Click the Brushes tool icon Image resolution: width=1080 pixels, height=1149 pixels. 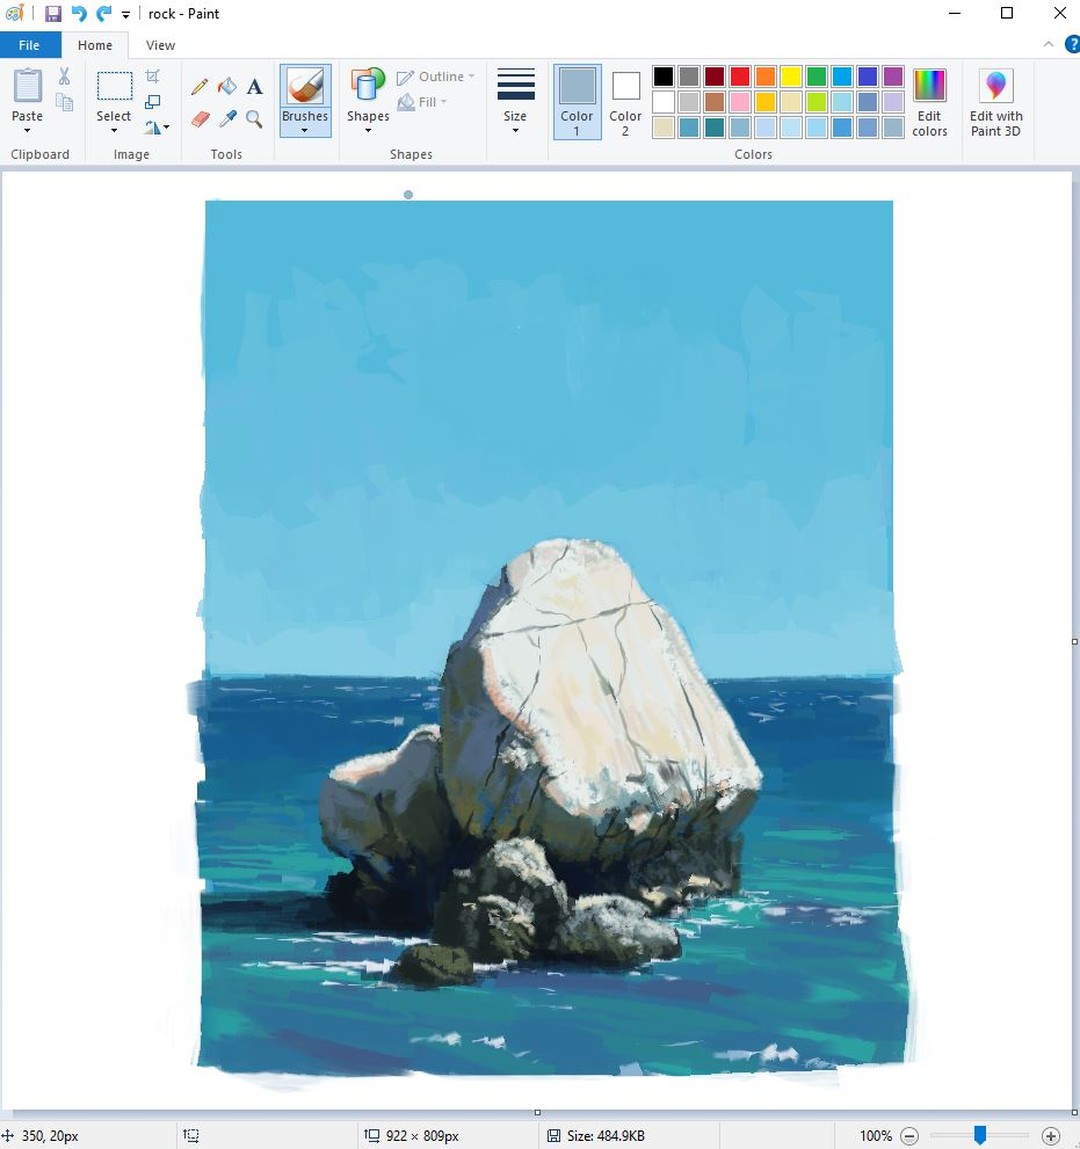pos(306,86)
